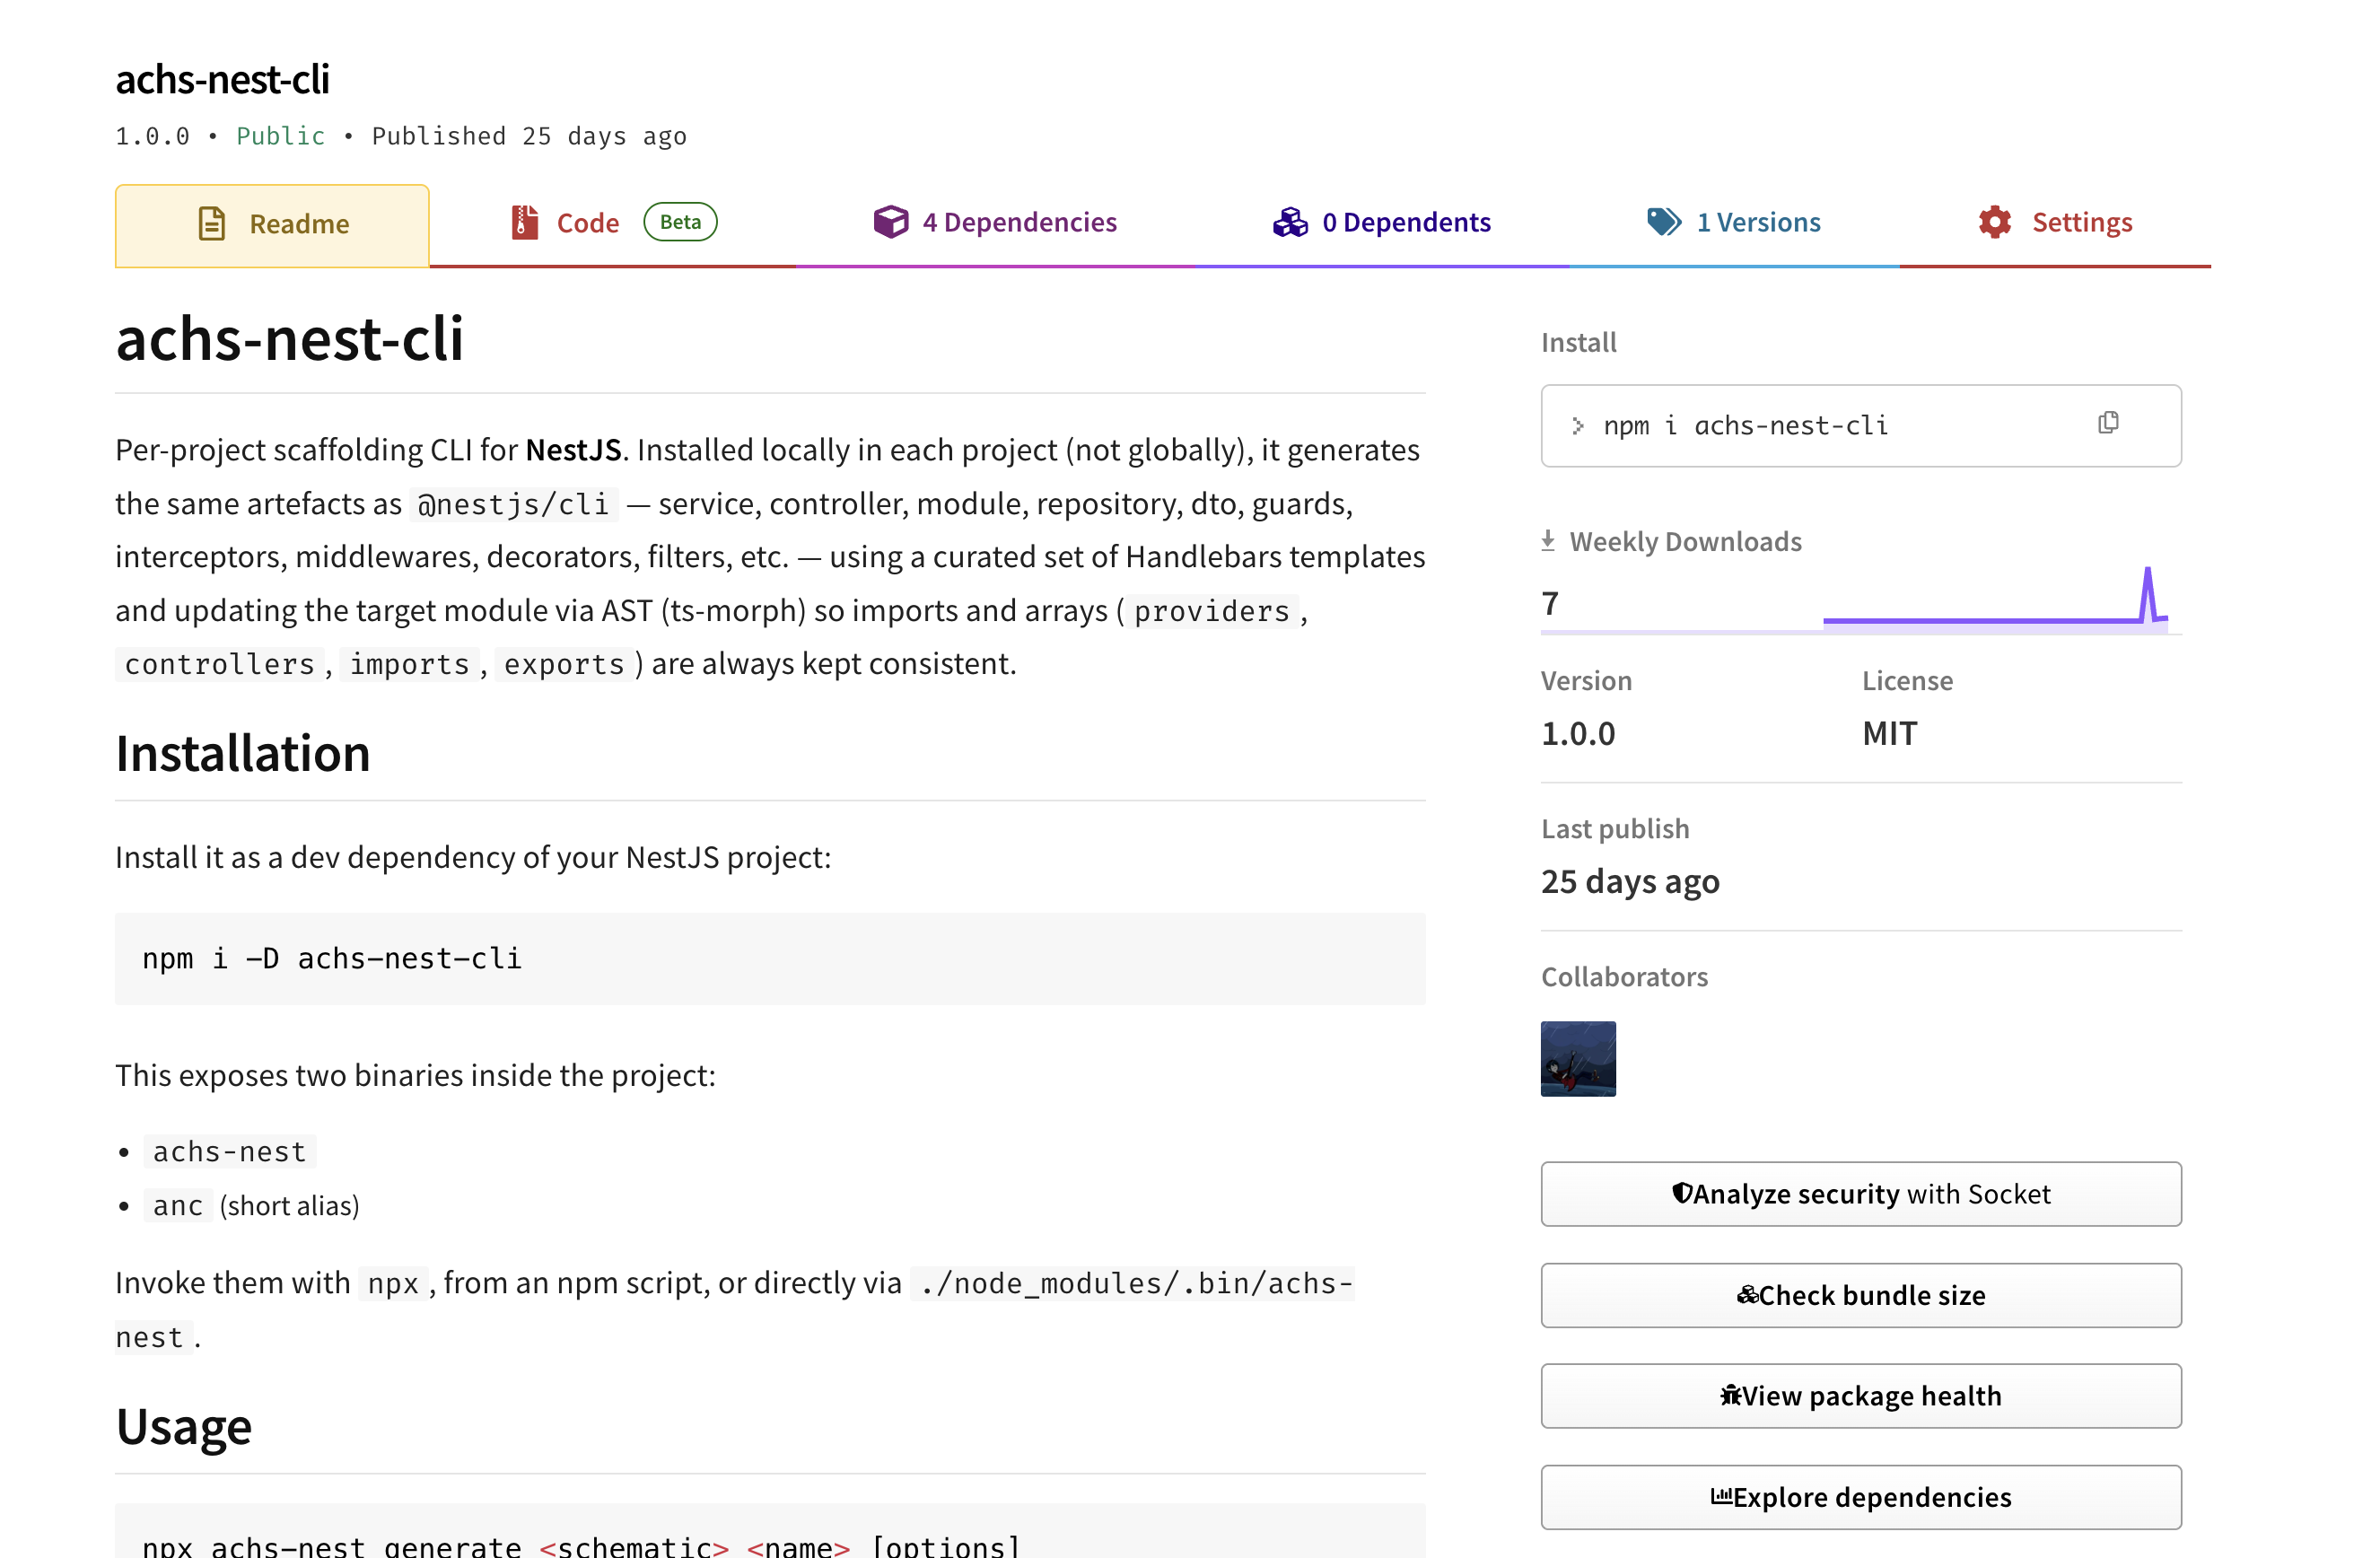Click Check bundle size button

(x=1861, y=1295)
